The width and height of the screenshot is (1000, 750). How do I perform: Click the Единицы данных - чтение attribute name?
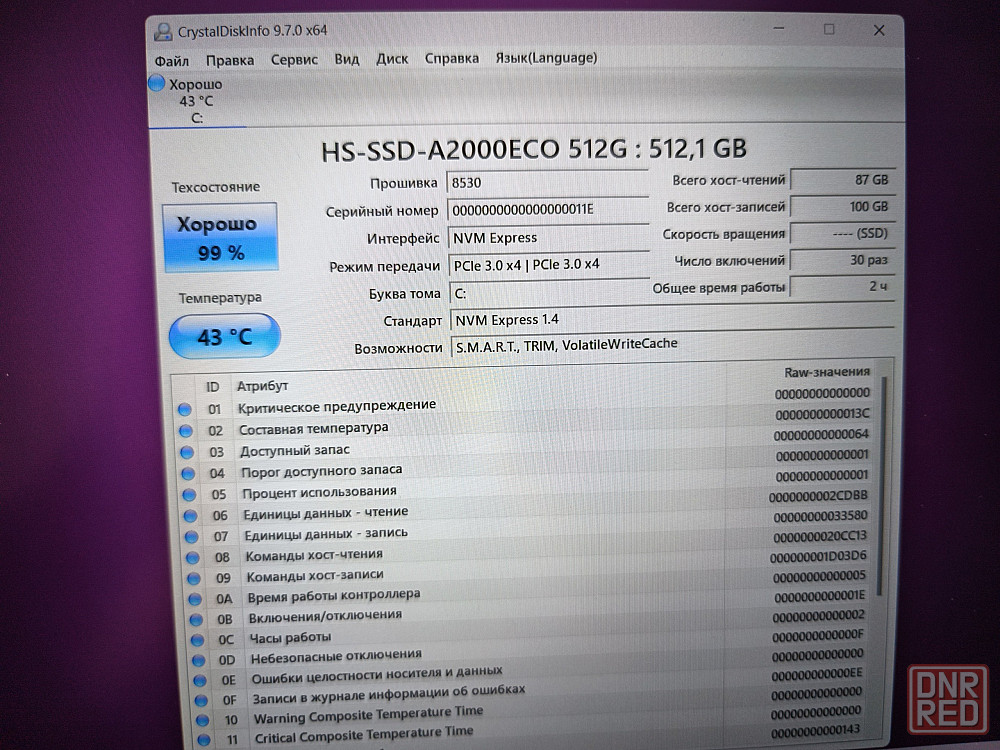[x=325, y=513]
